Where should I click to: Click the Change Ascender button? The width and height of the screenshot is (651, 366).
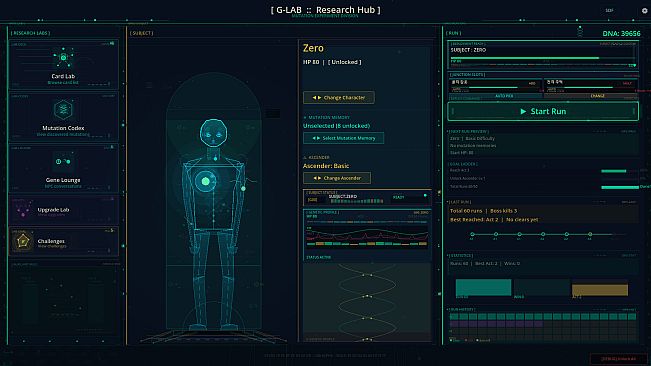337,178
